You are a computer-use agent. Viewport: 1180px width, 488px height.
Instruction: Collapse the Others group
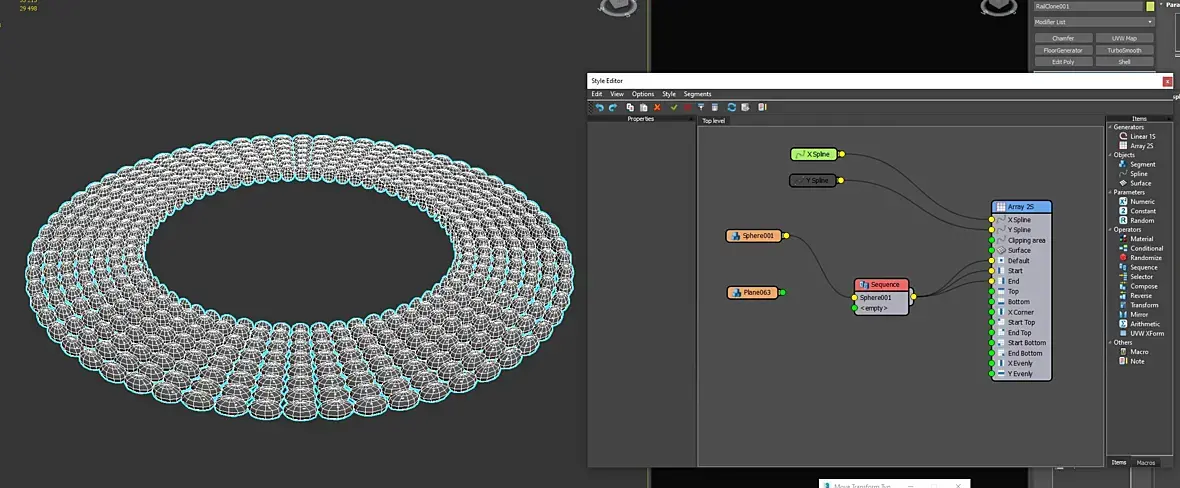point(1109,343)
